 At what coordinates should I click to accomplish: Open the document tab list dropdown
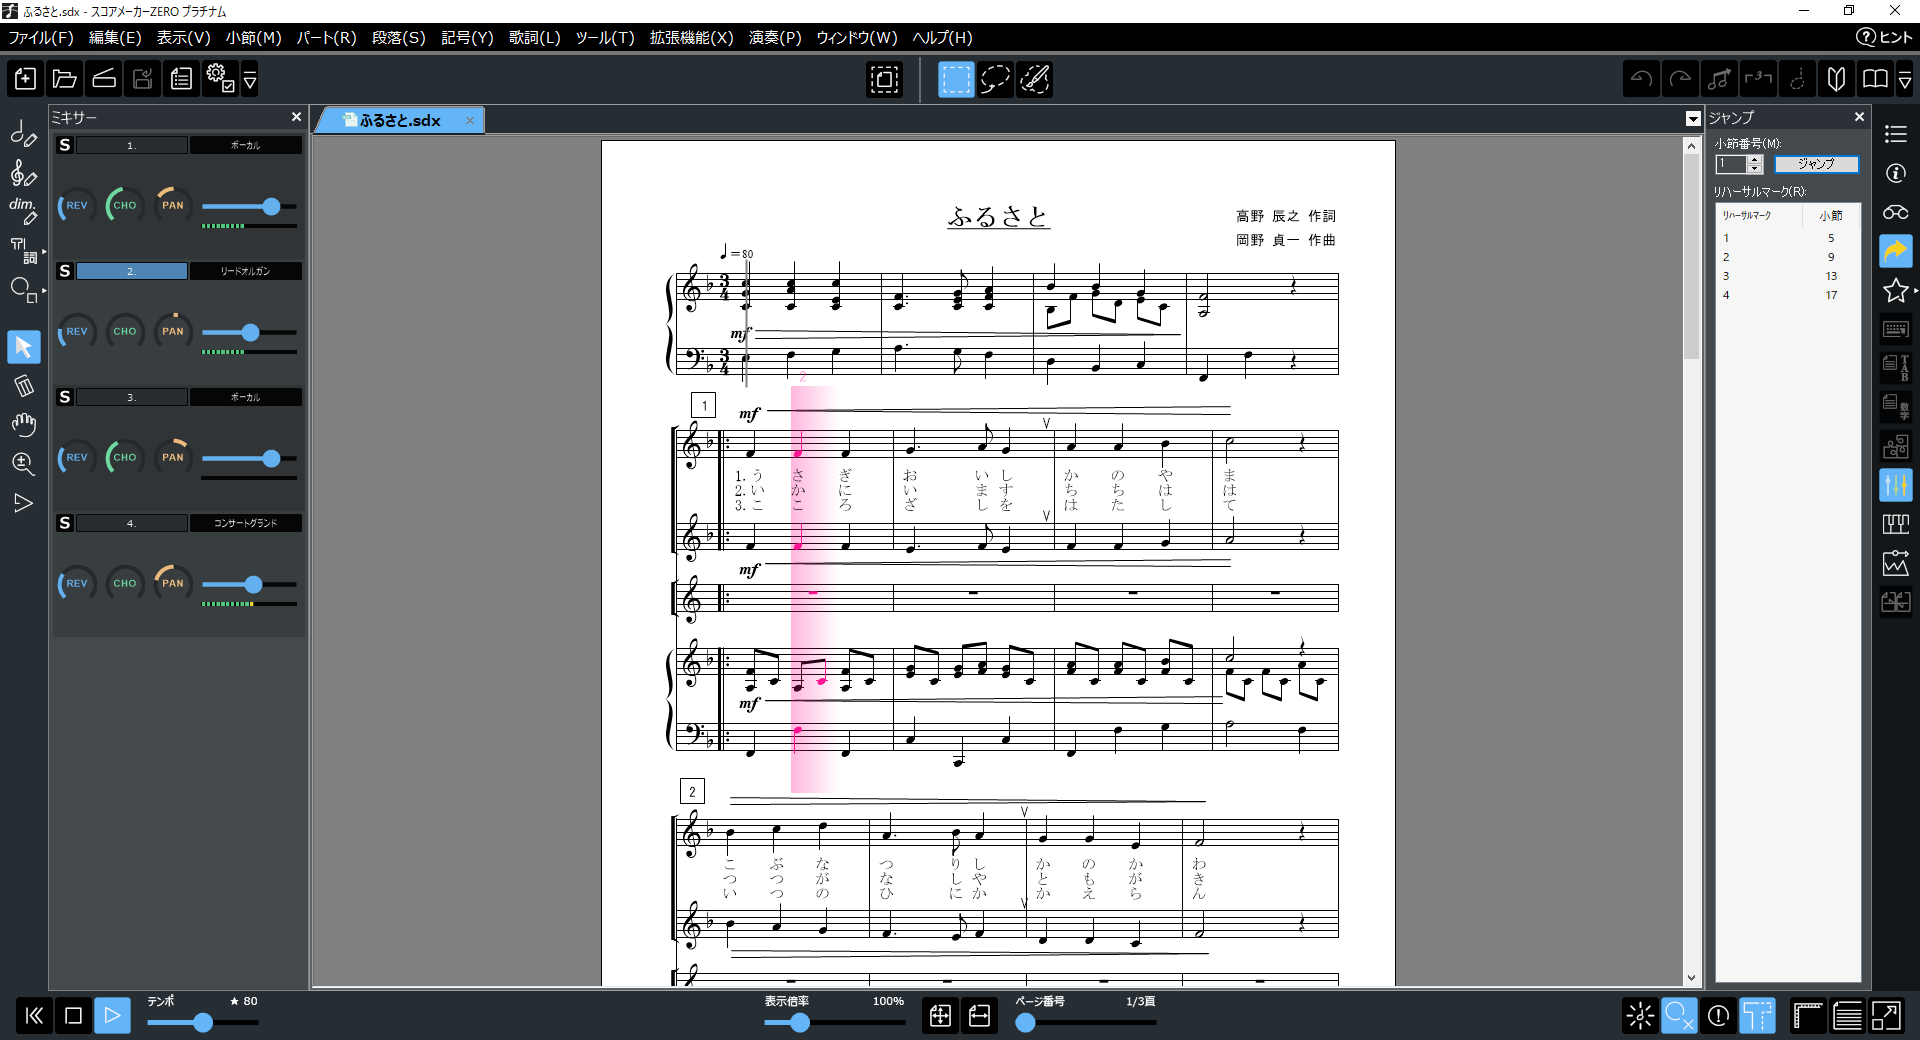1693,119
